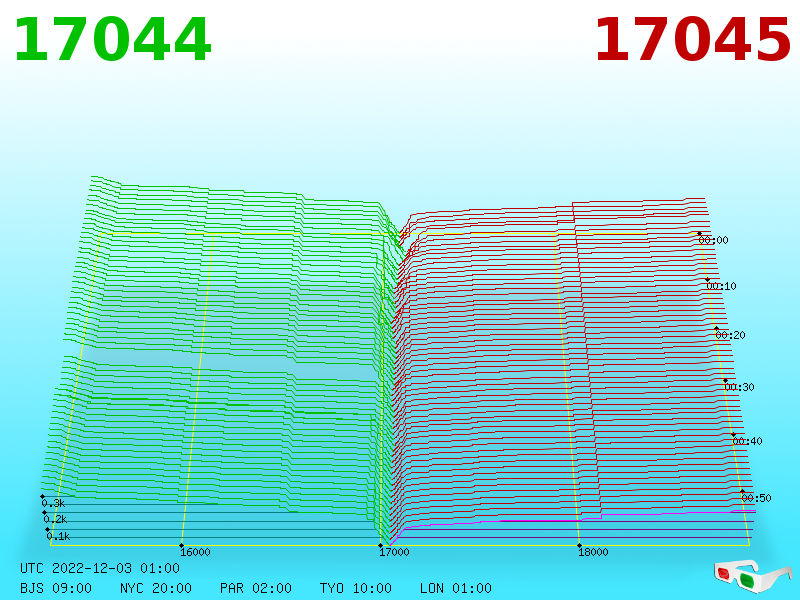The height and width of the screenshot is (600, 800).
Task: Click the NYC 20:00 time label
Action: point(156,588)
